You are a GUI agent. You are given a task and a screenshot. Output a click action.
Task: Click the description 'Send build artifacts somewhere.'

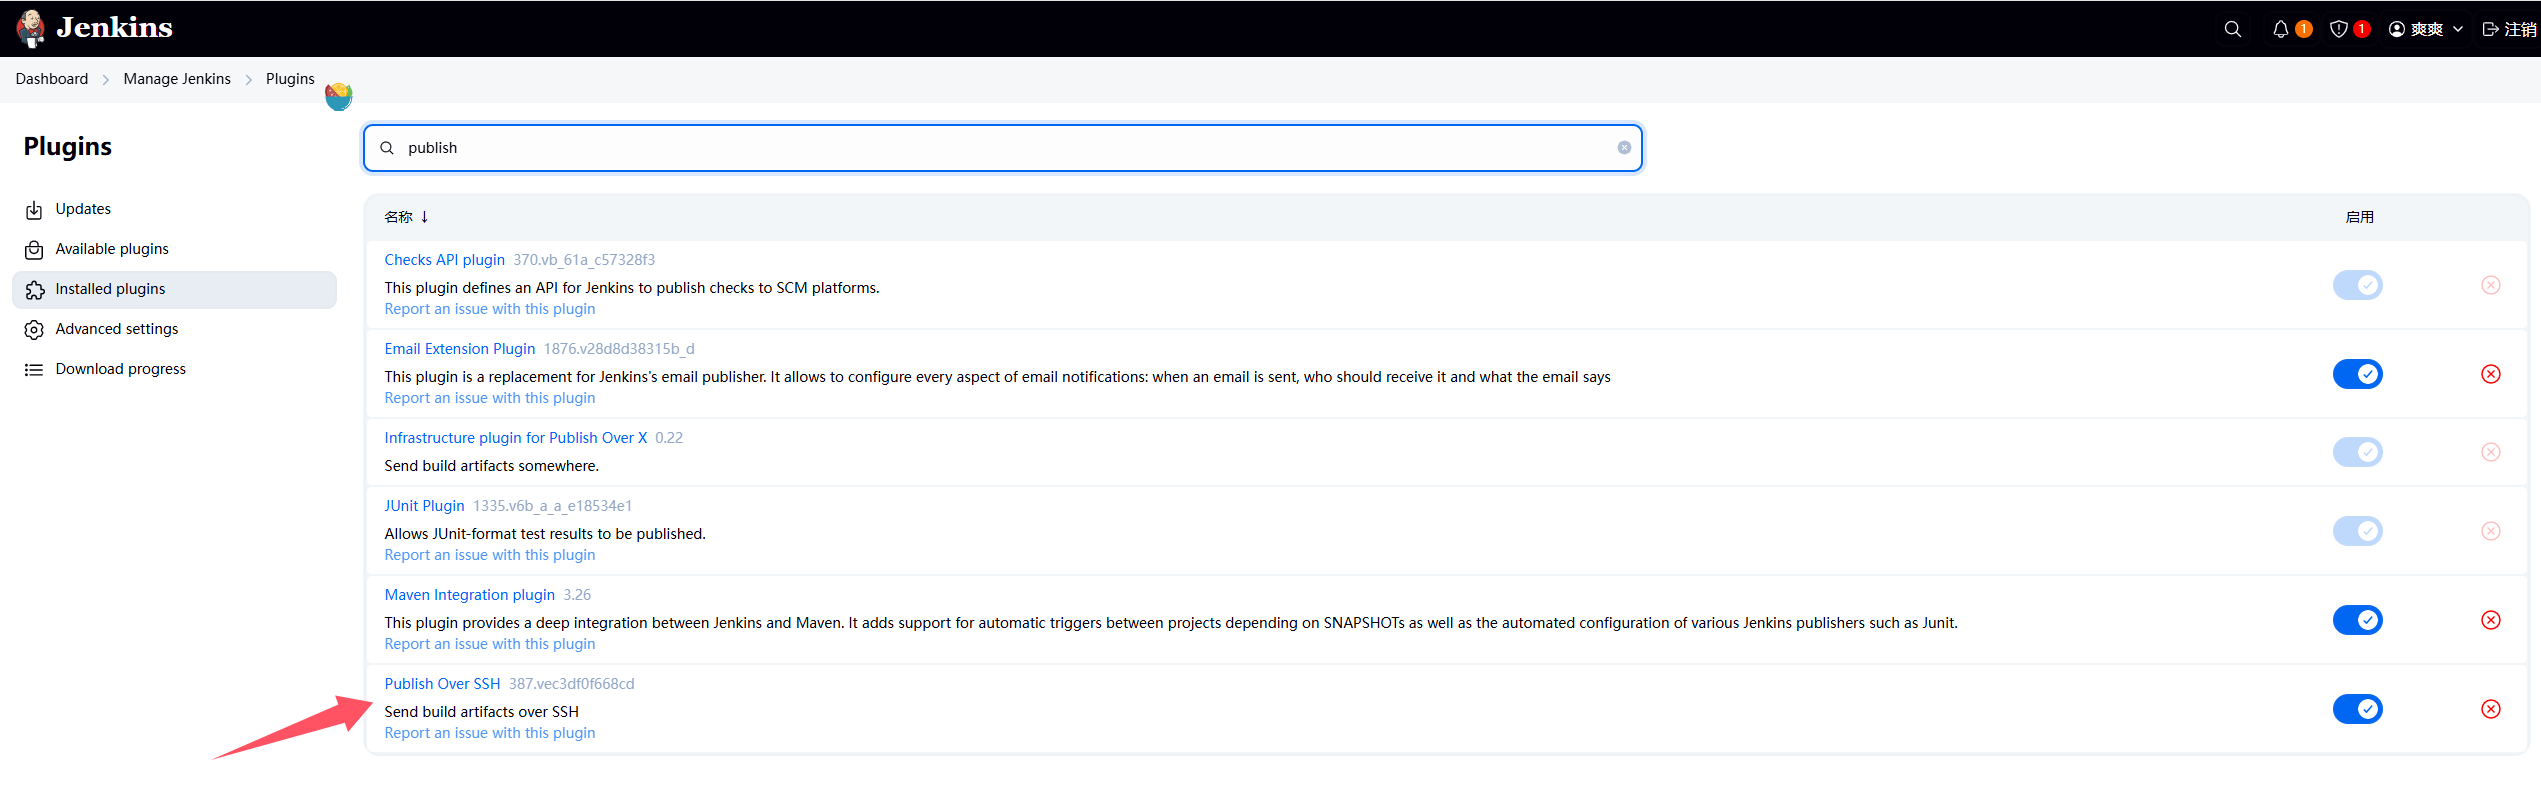492,466
